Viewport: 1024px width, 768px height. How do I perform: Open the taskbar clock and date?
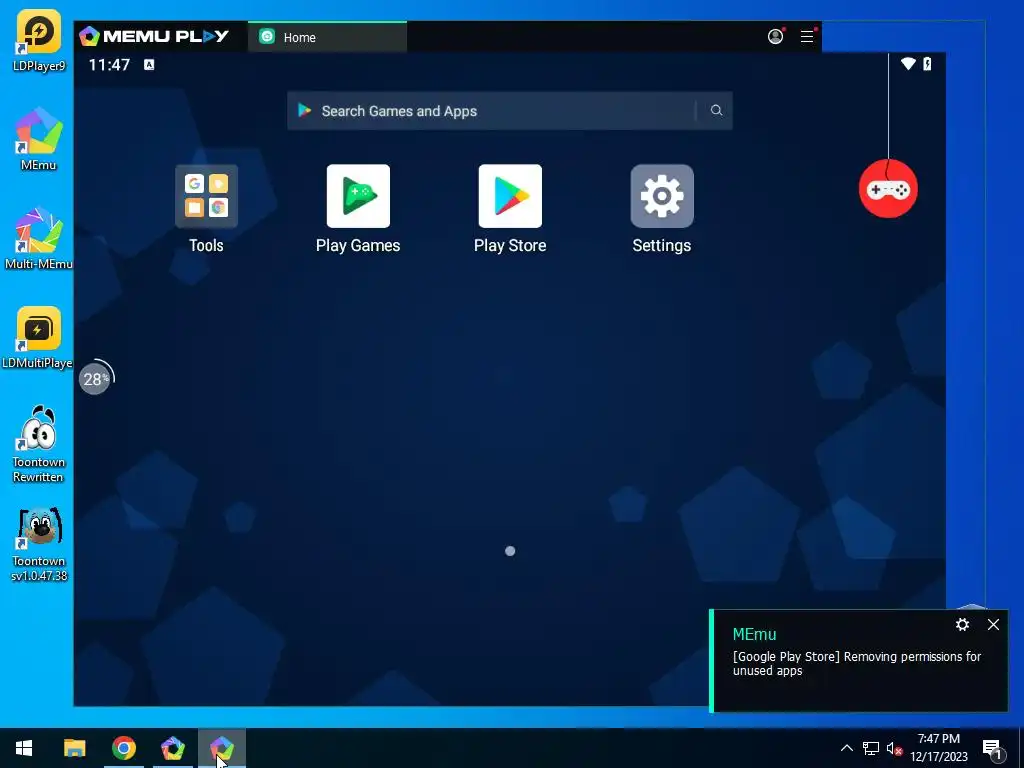938,748
